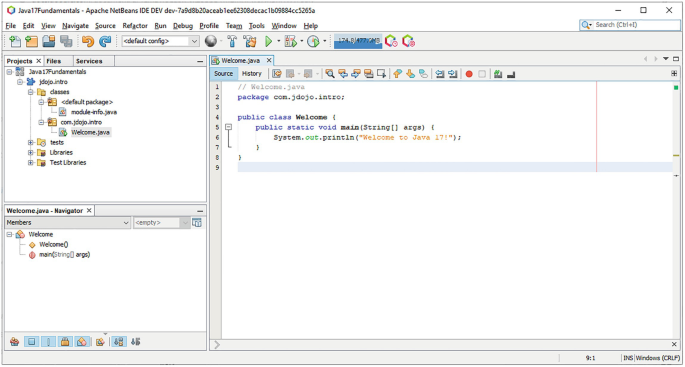Toggle Bookmark icon in editor toolbar

coord(423,74)
